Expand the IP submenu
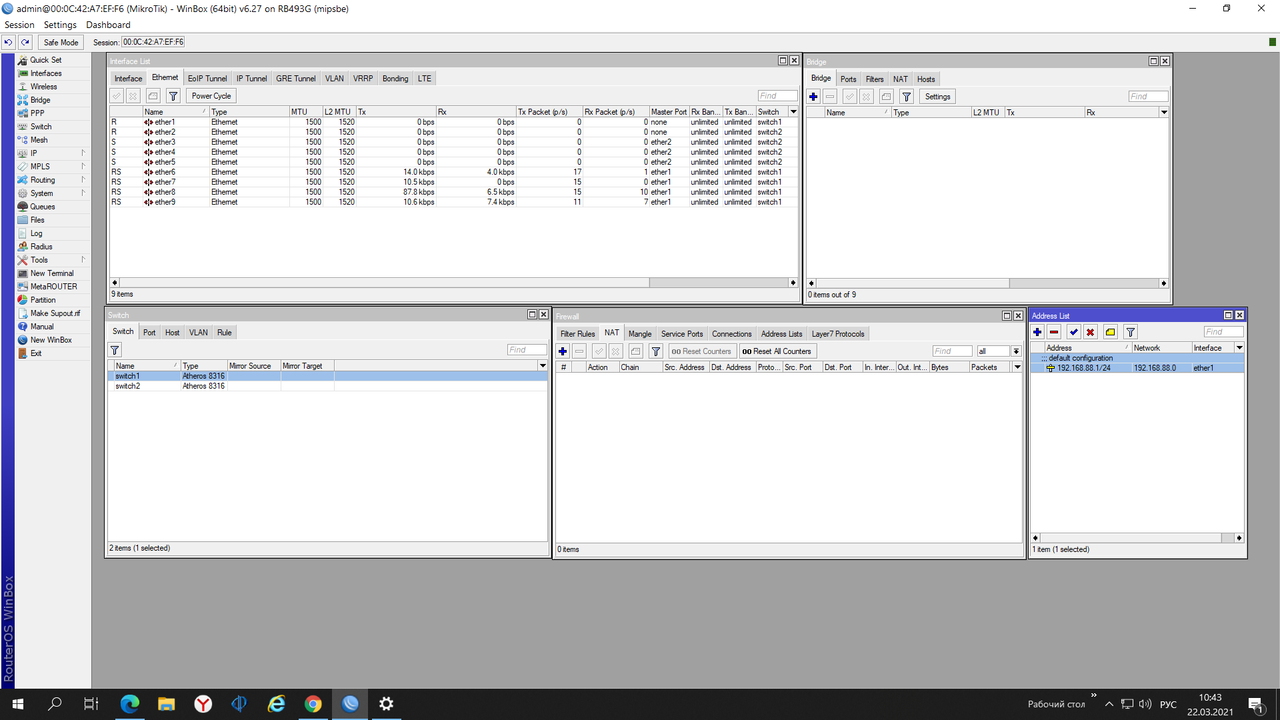 pos(53,153)
